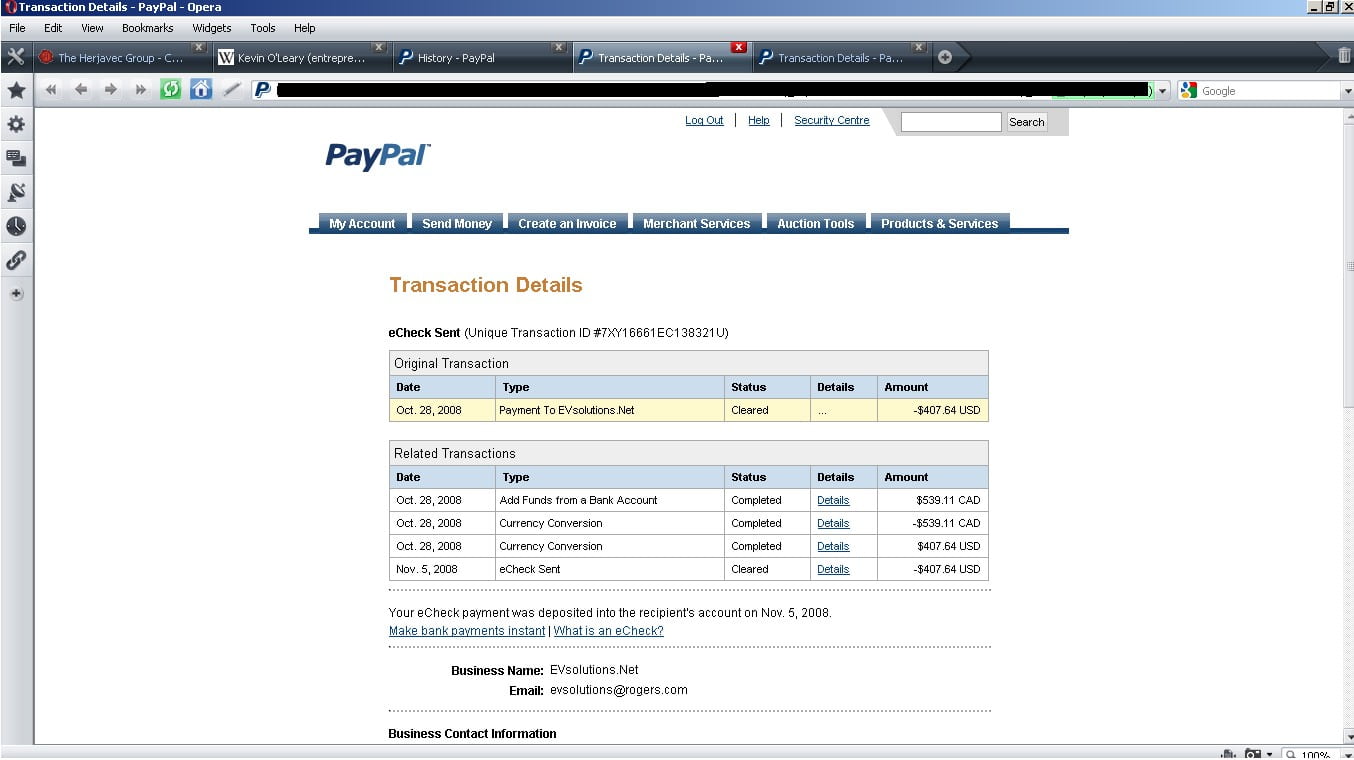
Task: Click the Fast Forward button
Action: pyautogui.click(x=141, y=90)
